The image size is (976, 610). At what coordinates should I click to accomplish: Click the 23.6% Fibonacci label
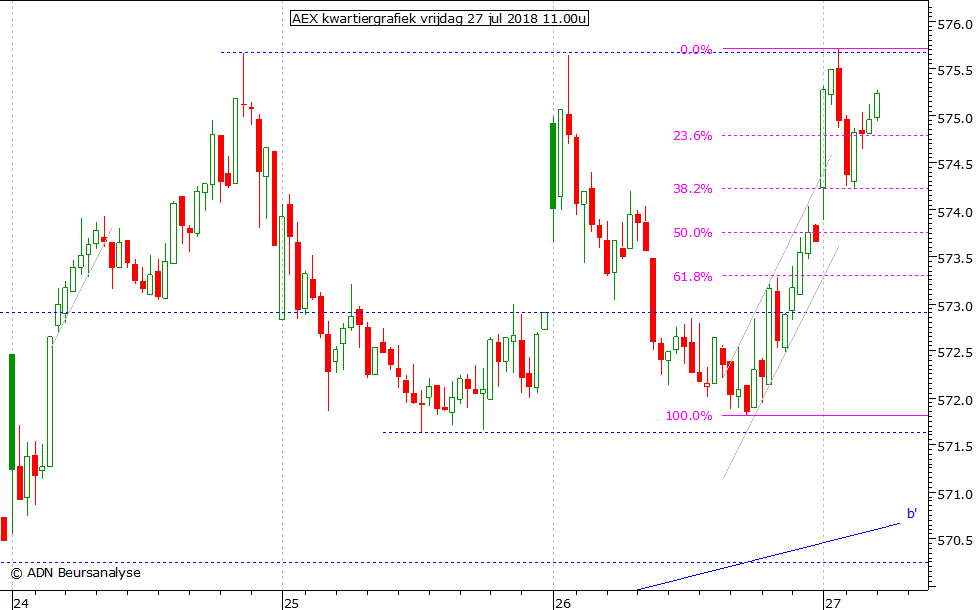(x=692, y=136)
